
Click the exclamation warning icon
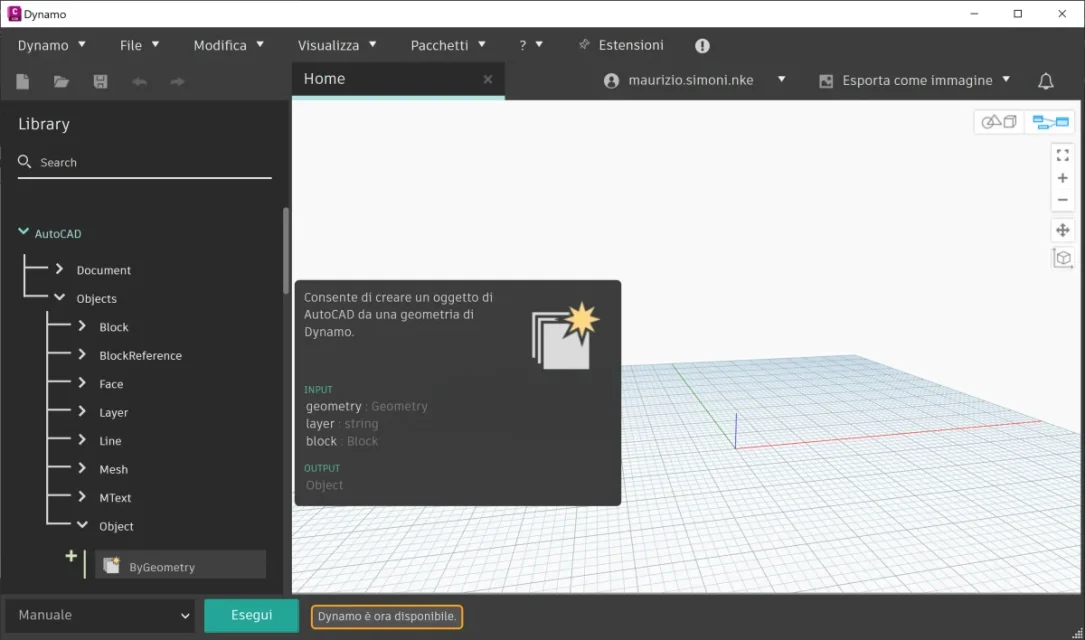pos(702,46)
